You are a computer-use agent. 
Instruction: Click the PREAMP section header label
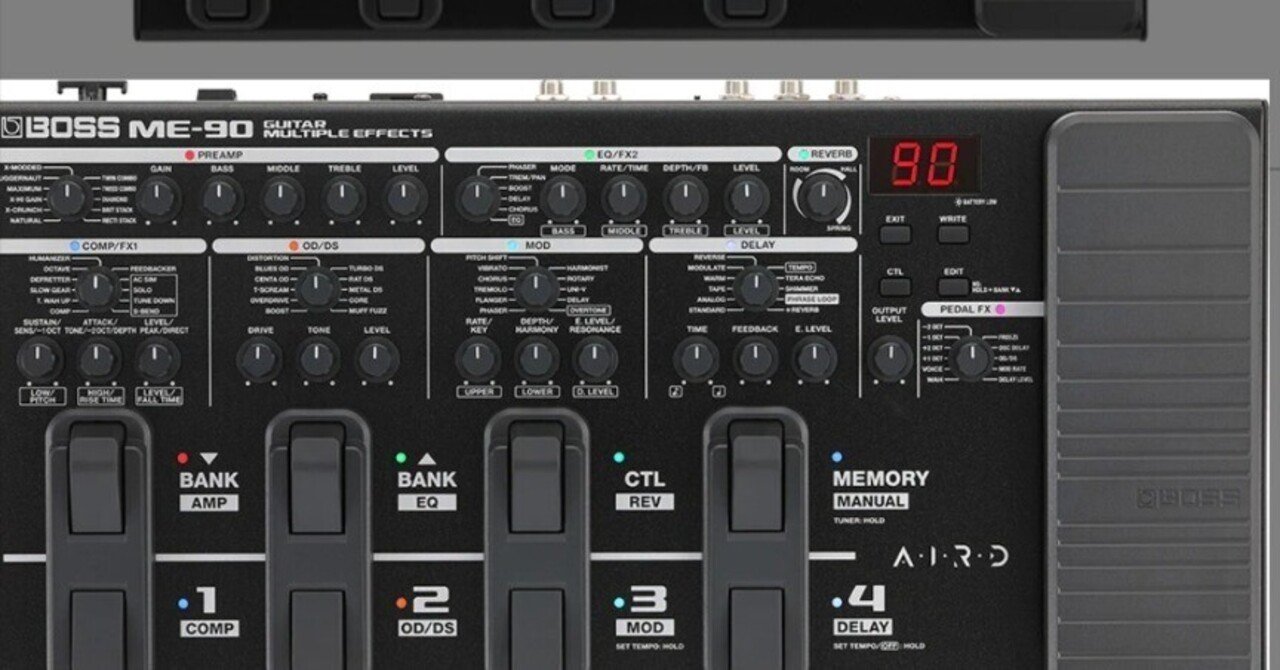[x=219, y=155]
